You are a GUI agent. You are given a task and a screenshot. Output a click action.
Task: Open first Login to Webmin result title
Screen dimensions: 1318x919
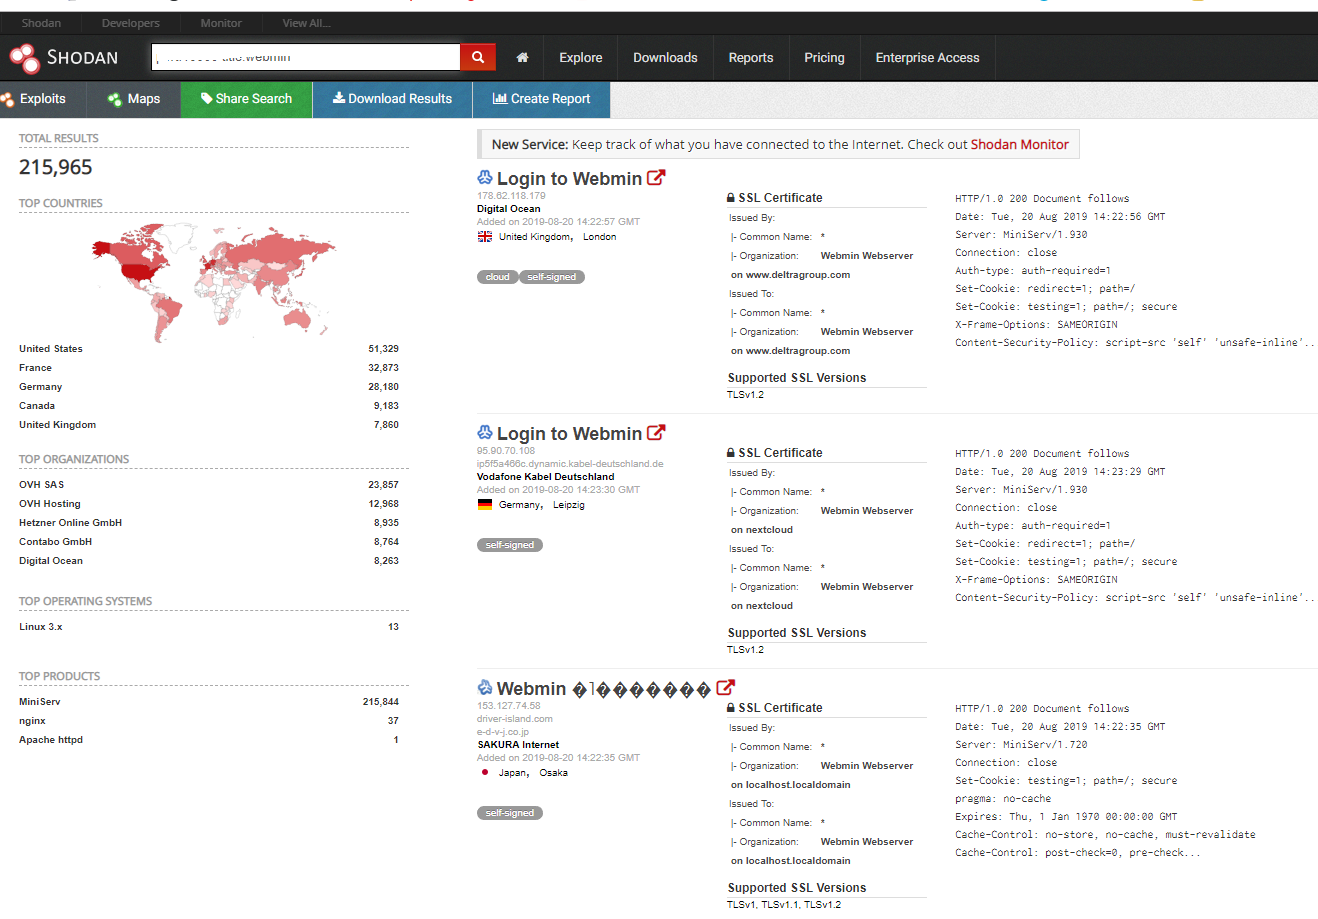tap(569, 178)
